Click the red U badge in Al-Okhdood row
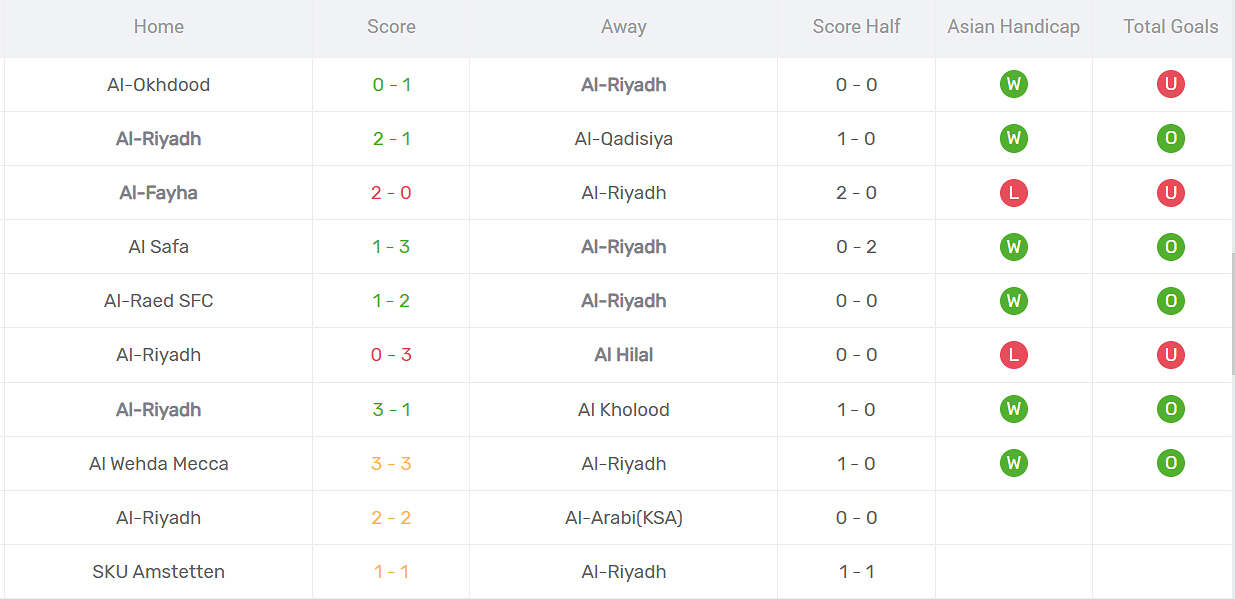This screenshot has height=599, width=1235. [1170, 85]
